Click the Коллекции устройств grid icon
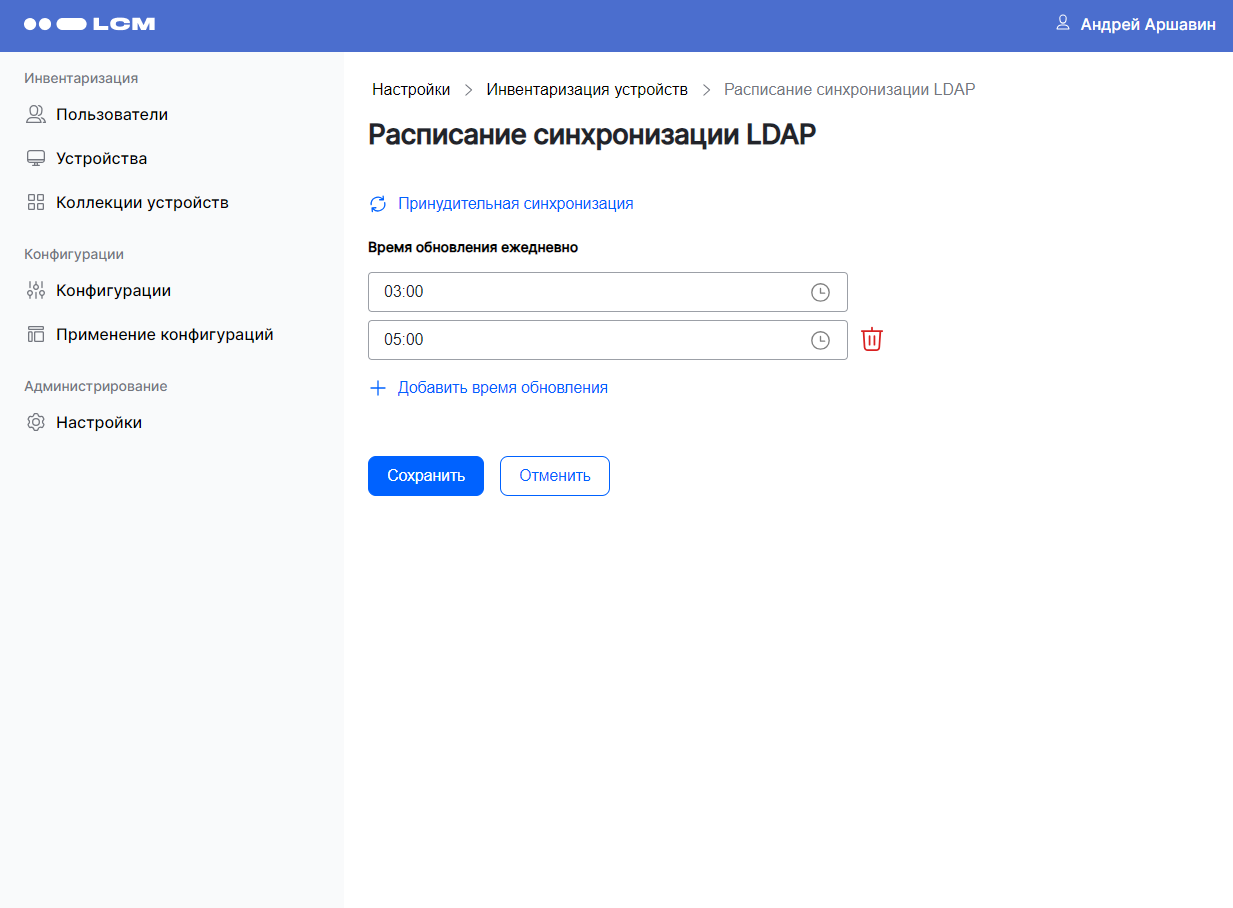 point(34,201)
